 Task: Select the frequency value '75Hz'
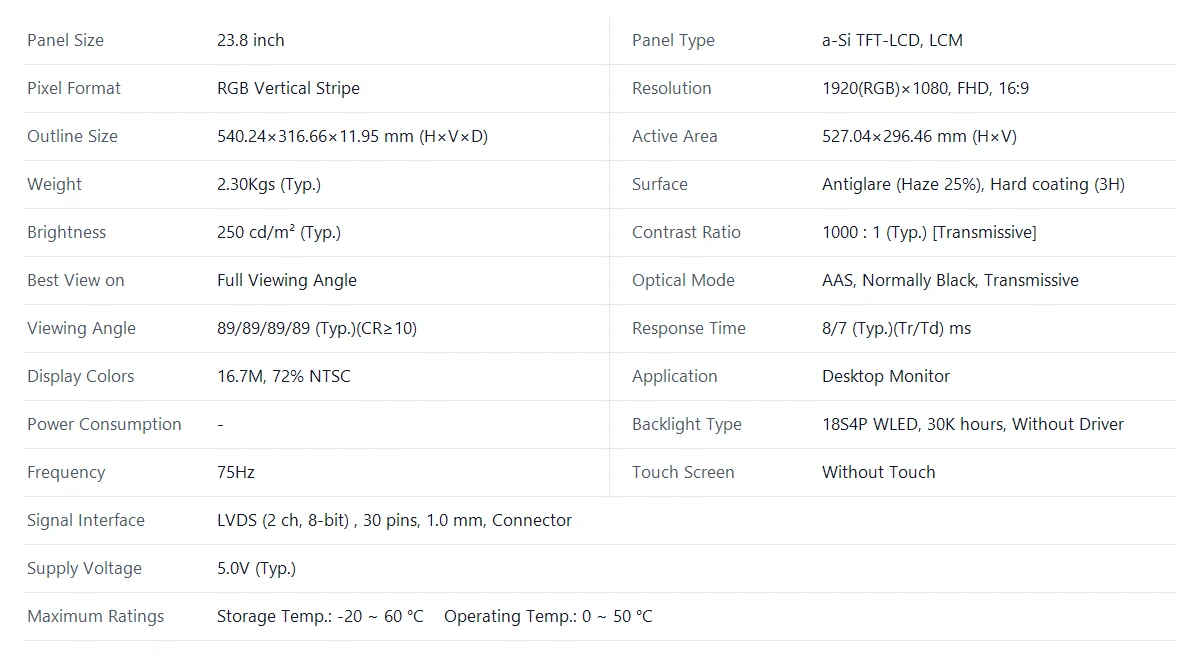236,472
